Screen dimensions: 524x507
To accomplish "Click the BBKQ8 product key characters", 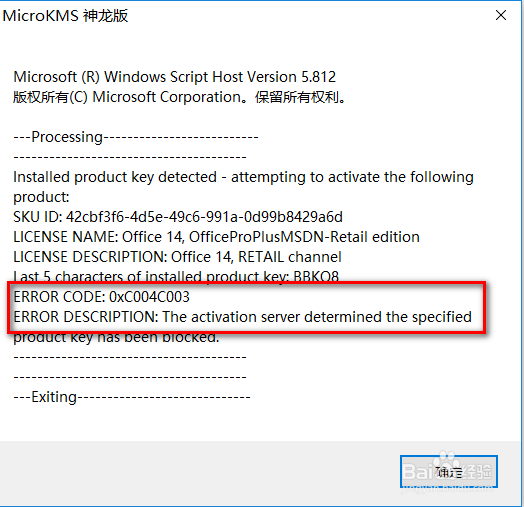I will point(316,275).
